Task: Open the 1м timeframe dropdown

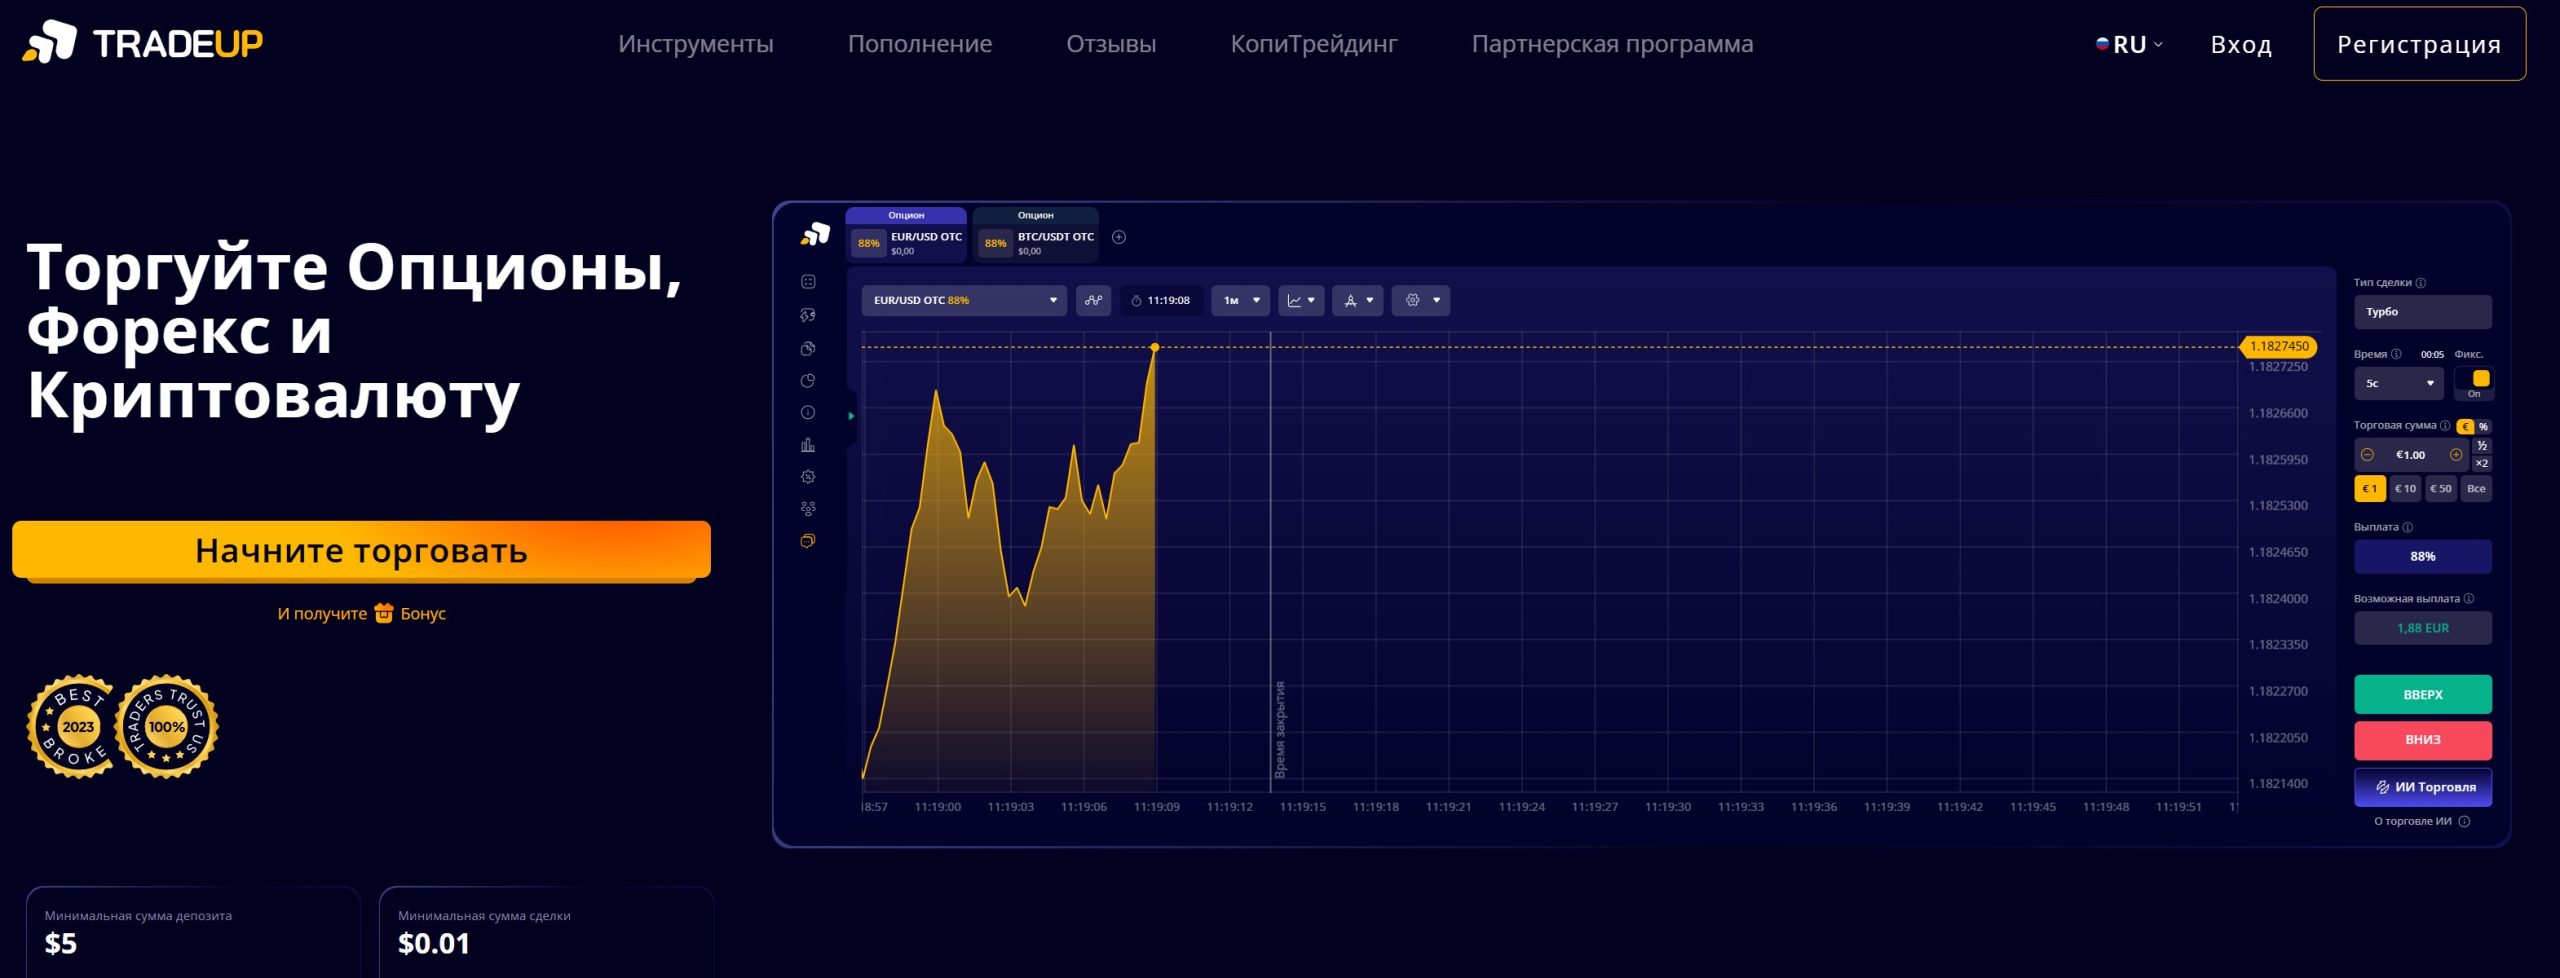Action: [x=1241, y=300]
